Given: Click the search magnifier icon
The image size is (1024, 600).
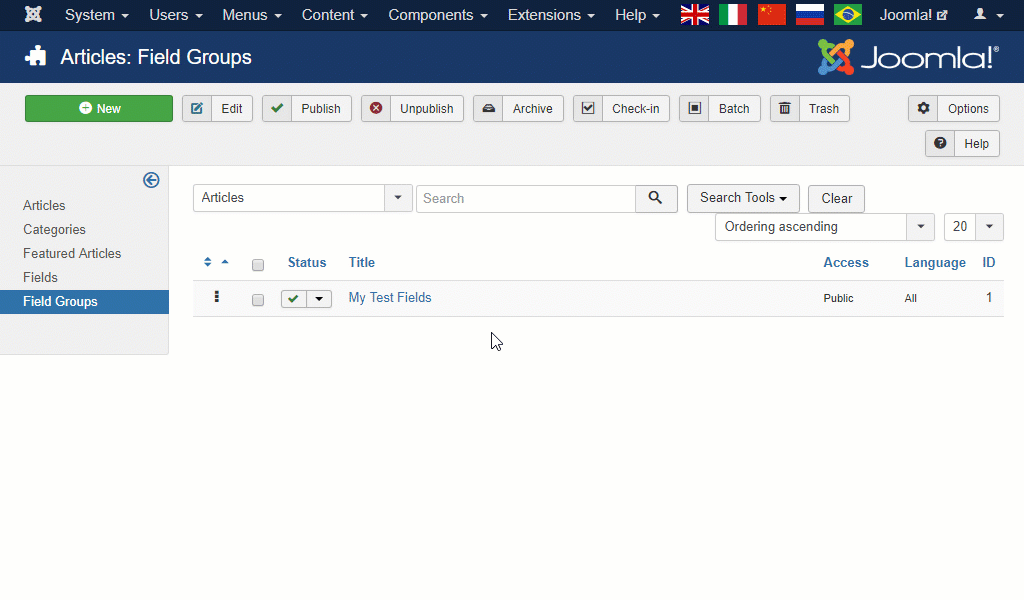Looking at the screenshot, I should [656, 198].
